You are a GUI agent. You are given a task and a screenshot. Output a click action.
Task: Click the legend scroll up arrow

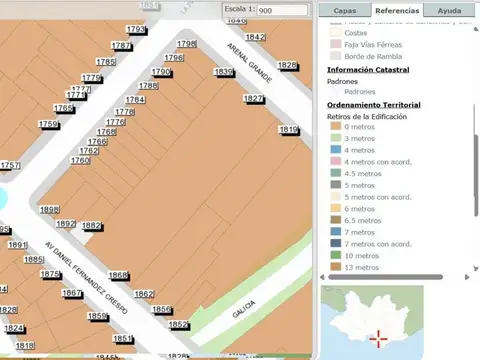click(x=476, y=29)
